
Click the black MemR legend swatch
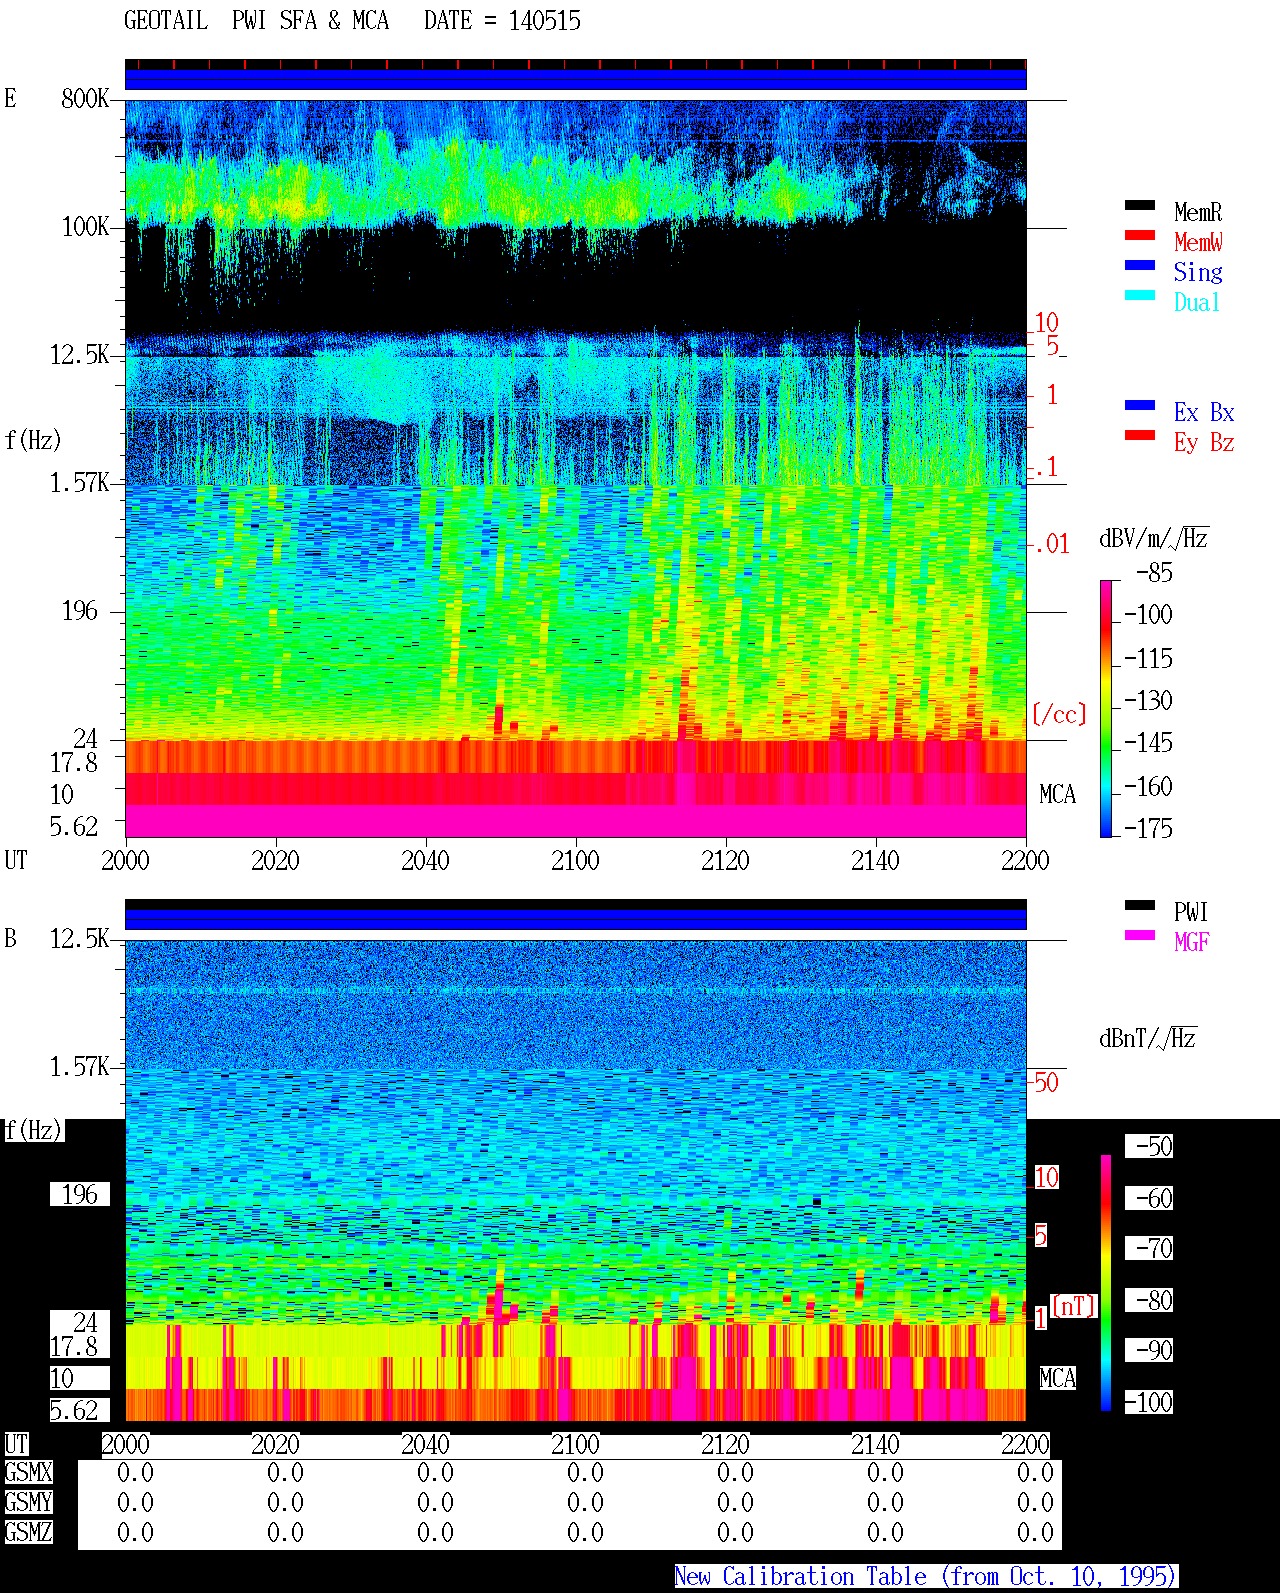click(1140, 205)
